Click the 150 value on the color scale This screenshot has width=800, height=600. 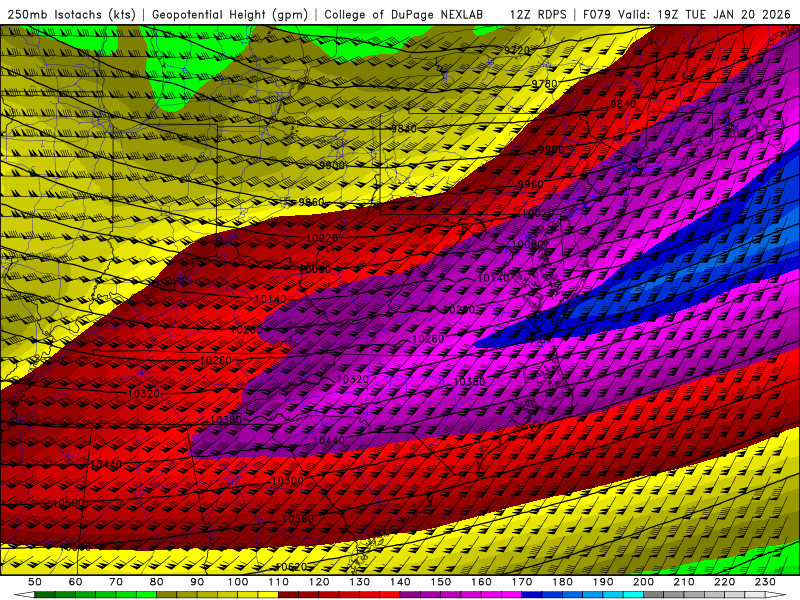(441, 582)
